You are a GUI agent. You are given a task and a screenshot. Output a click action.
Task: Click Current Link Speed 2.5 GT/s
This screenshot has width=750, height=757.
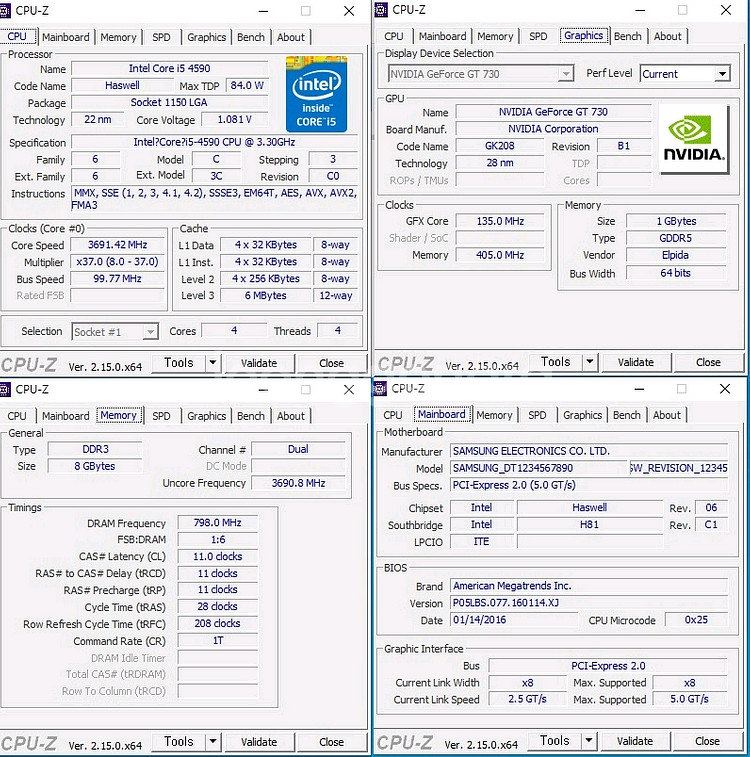tap(527, 699)
